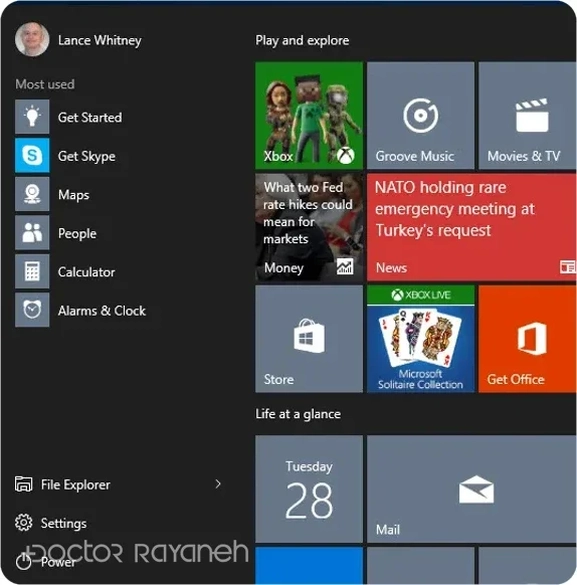The width and height of the screenshot is (577, 585).
Task: Open the Groove Music tile
Action: pos(420,116)
